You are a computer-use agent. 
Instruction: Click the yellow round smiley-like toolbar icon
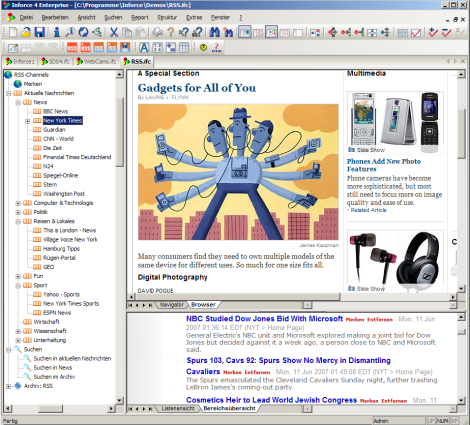click(x=203, y=47)
